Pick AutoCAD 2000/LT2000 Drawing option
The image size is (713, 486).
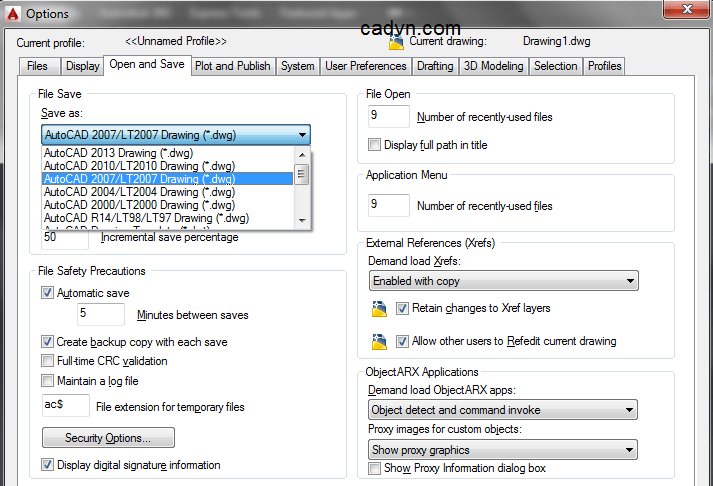(168, 205)
